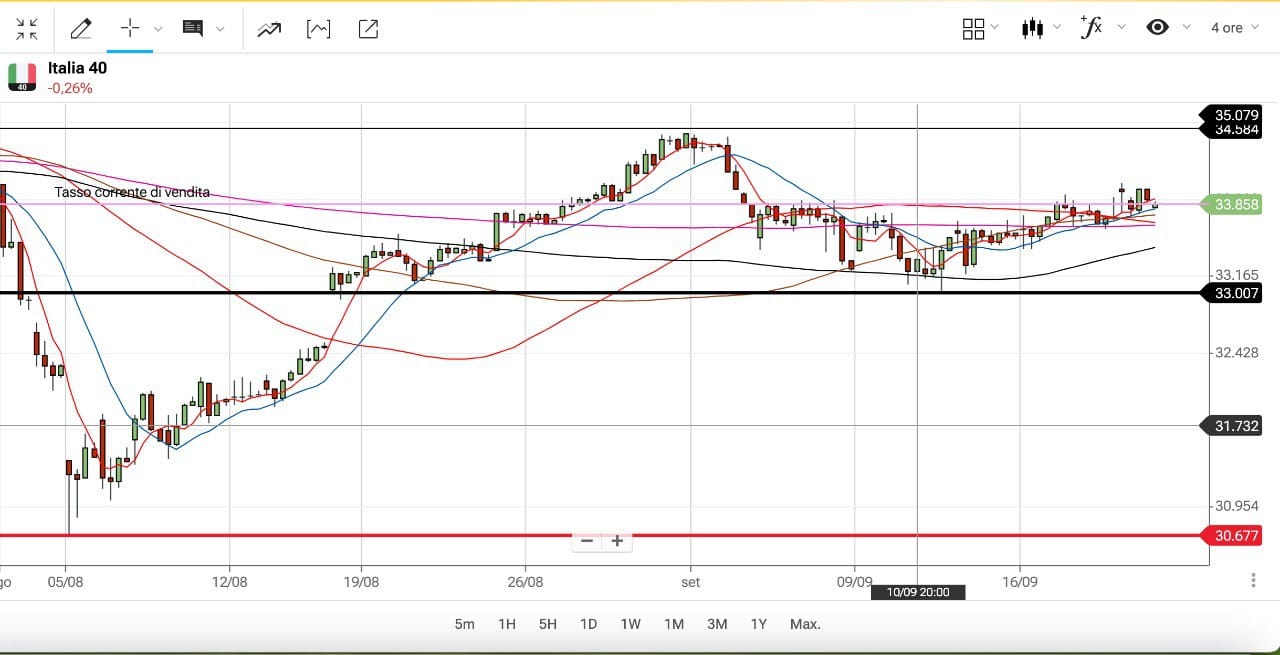This screenshot has width=1280, height=655.
Task: Select the 1M time range
Action: coord(674,624)
